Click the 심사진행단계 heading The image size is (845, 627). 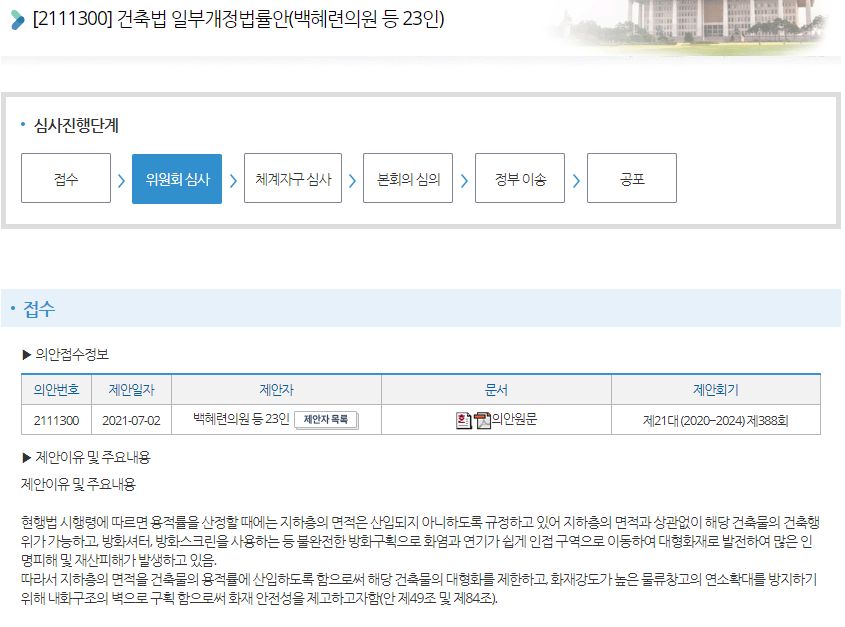76,125
